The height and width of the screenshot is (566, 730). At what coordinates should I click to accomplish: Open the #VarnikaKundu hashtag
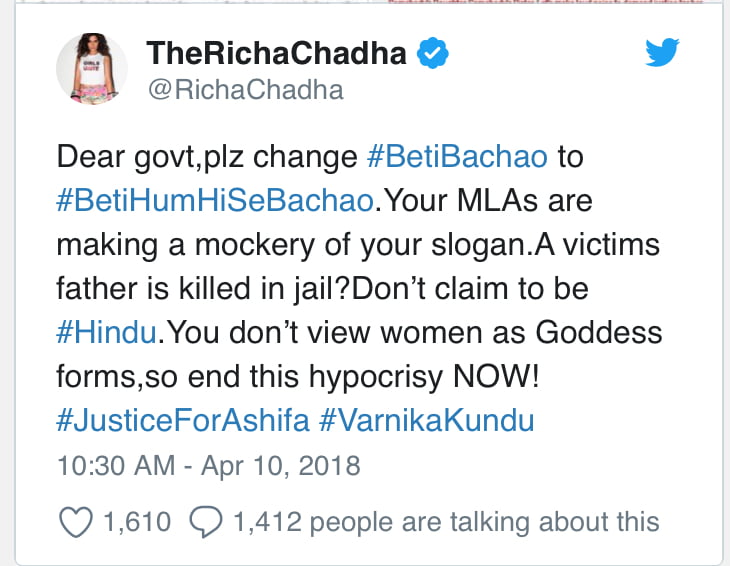(427, 420)
